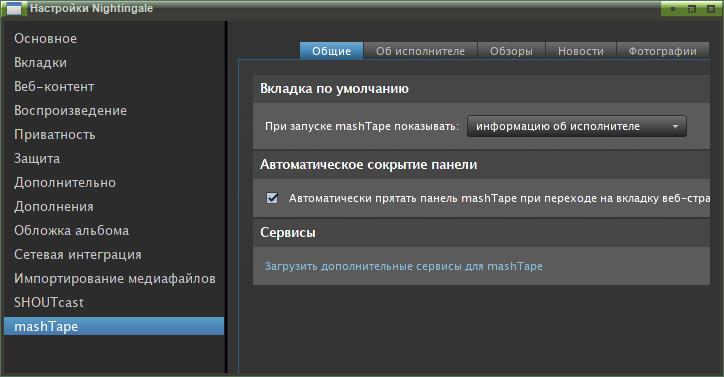Click the Автоматическое сокрытие панели heading
The image size is (724, 377).
click(x=368, y=165)
